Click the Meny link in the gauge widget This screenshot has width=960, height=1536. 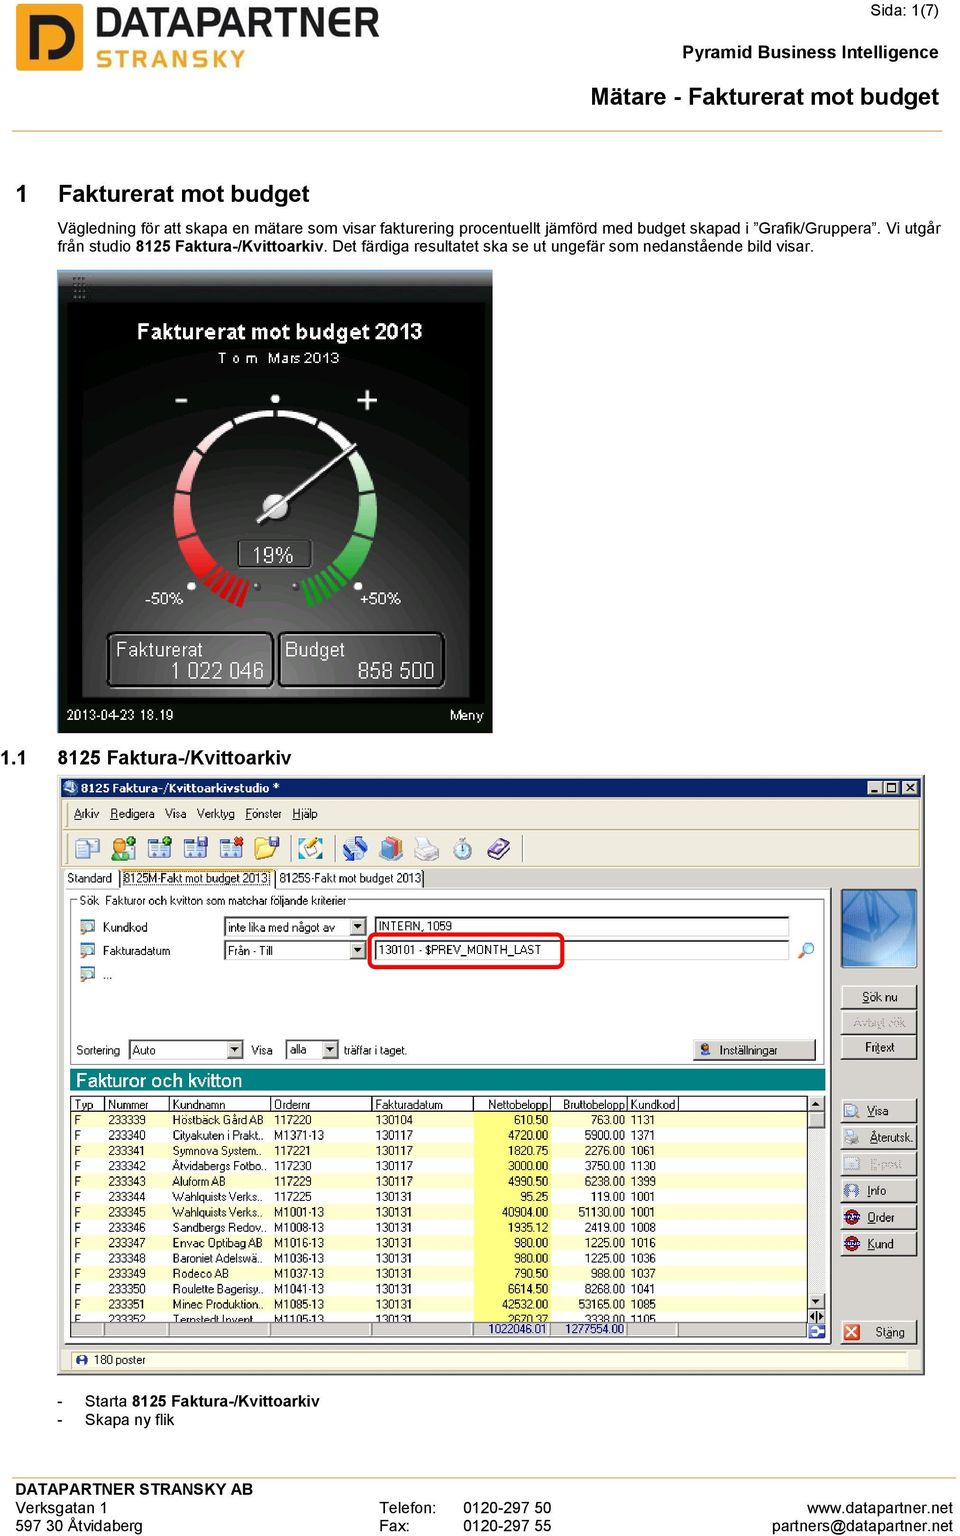(466, 715)
